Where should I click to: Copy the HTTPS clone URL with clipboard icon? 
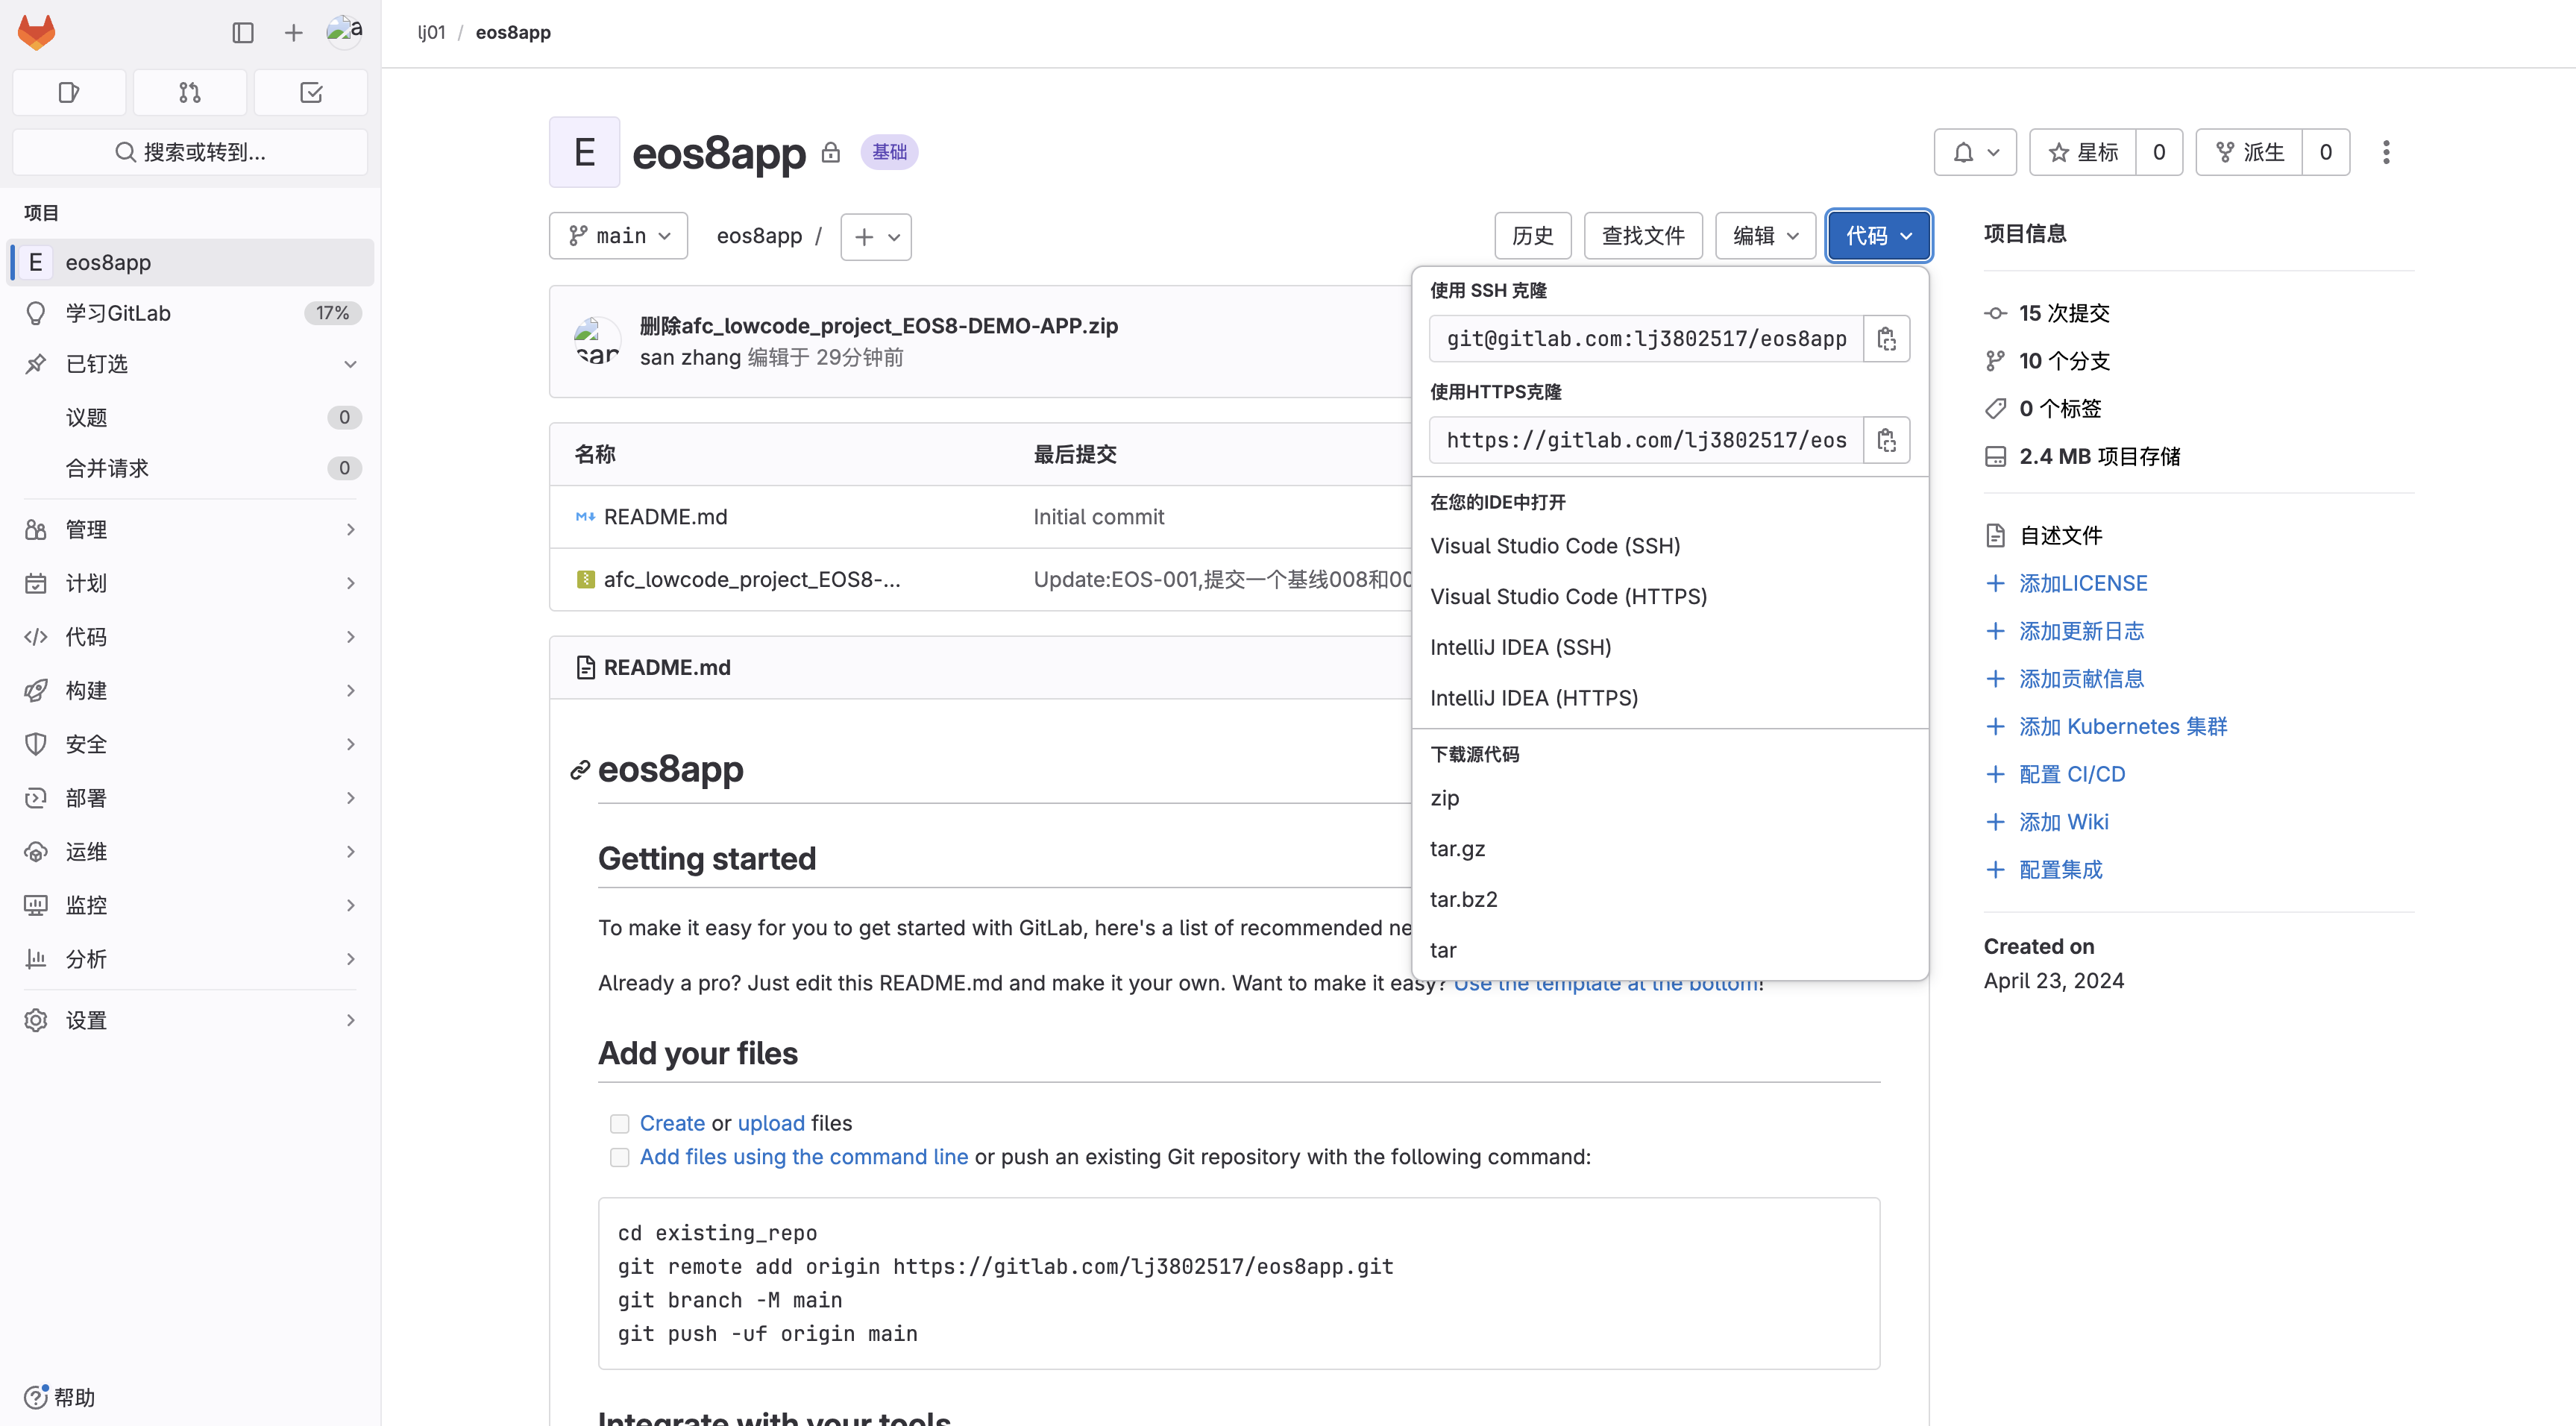tap(1886, 440)
